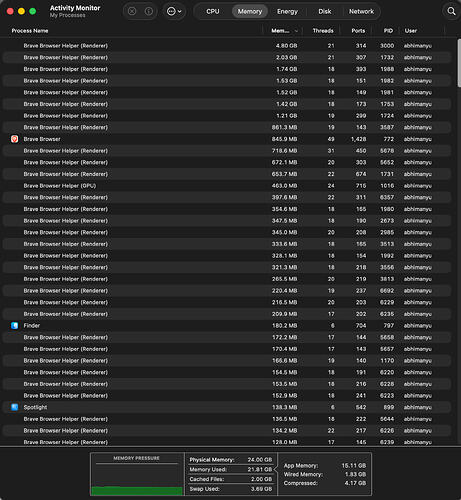Screen dimensions: 461x500
Task: Open the ellipsis action menu
Action: click(x=174, y=11)
